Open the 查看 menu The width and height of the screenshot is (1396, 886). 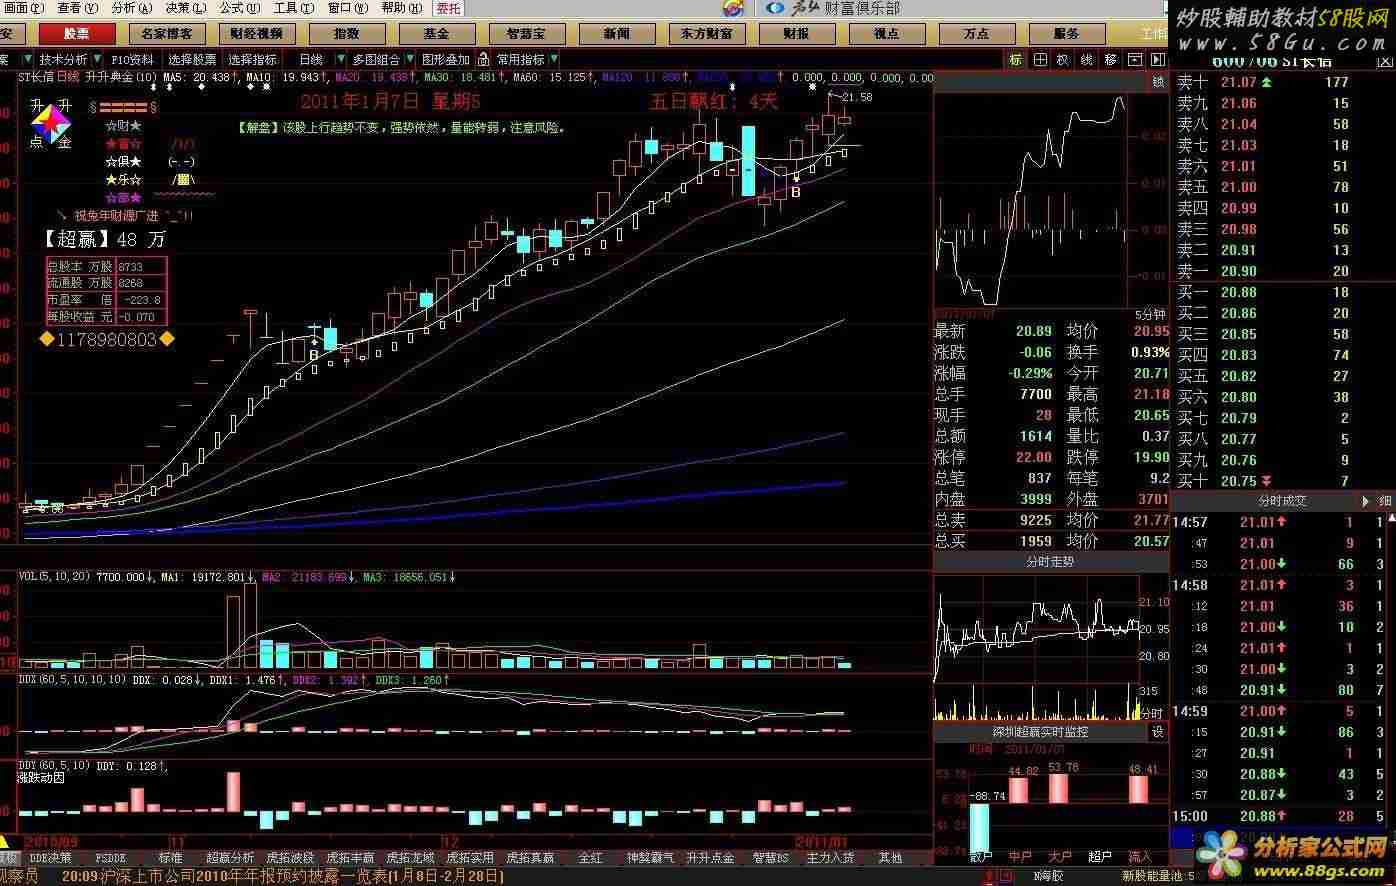76,8
